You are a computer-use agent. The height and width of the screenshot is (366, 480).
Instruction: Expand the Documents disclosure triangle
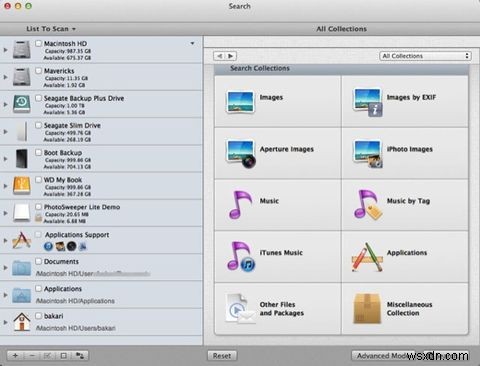pyautogui.click(x=5, y=268)
